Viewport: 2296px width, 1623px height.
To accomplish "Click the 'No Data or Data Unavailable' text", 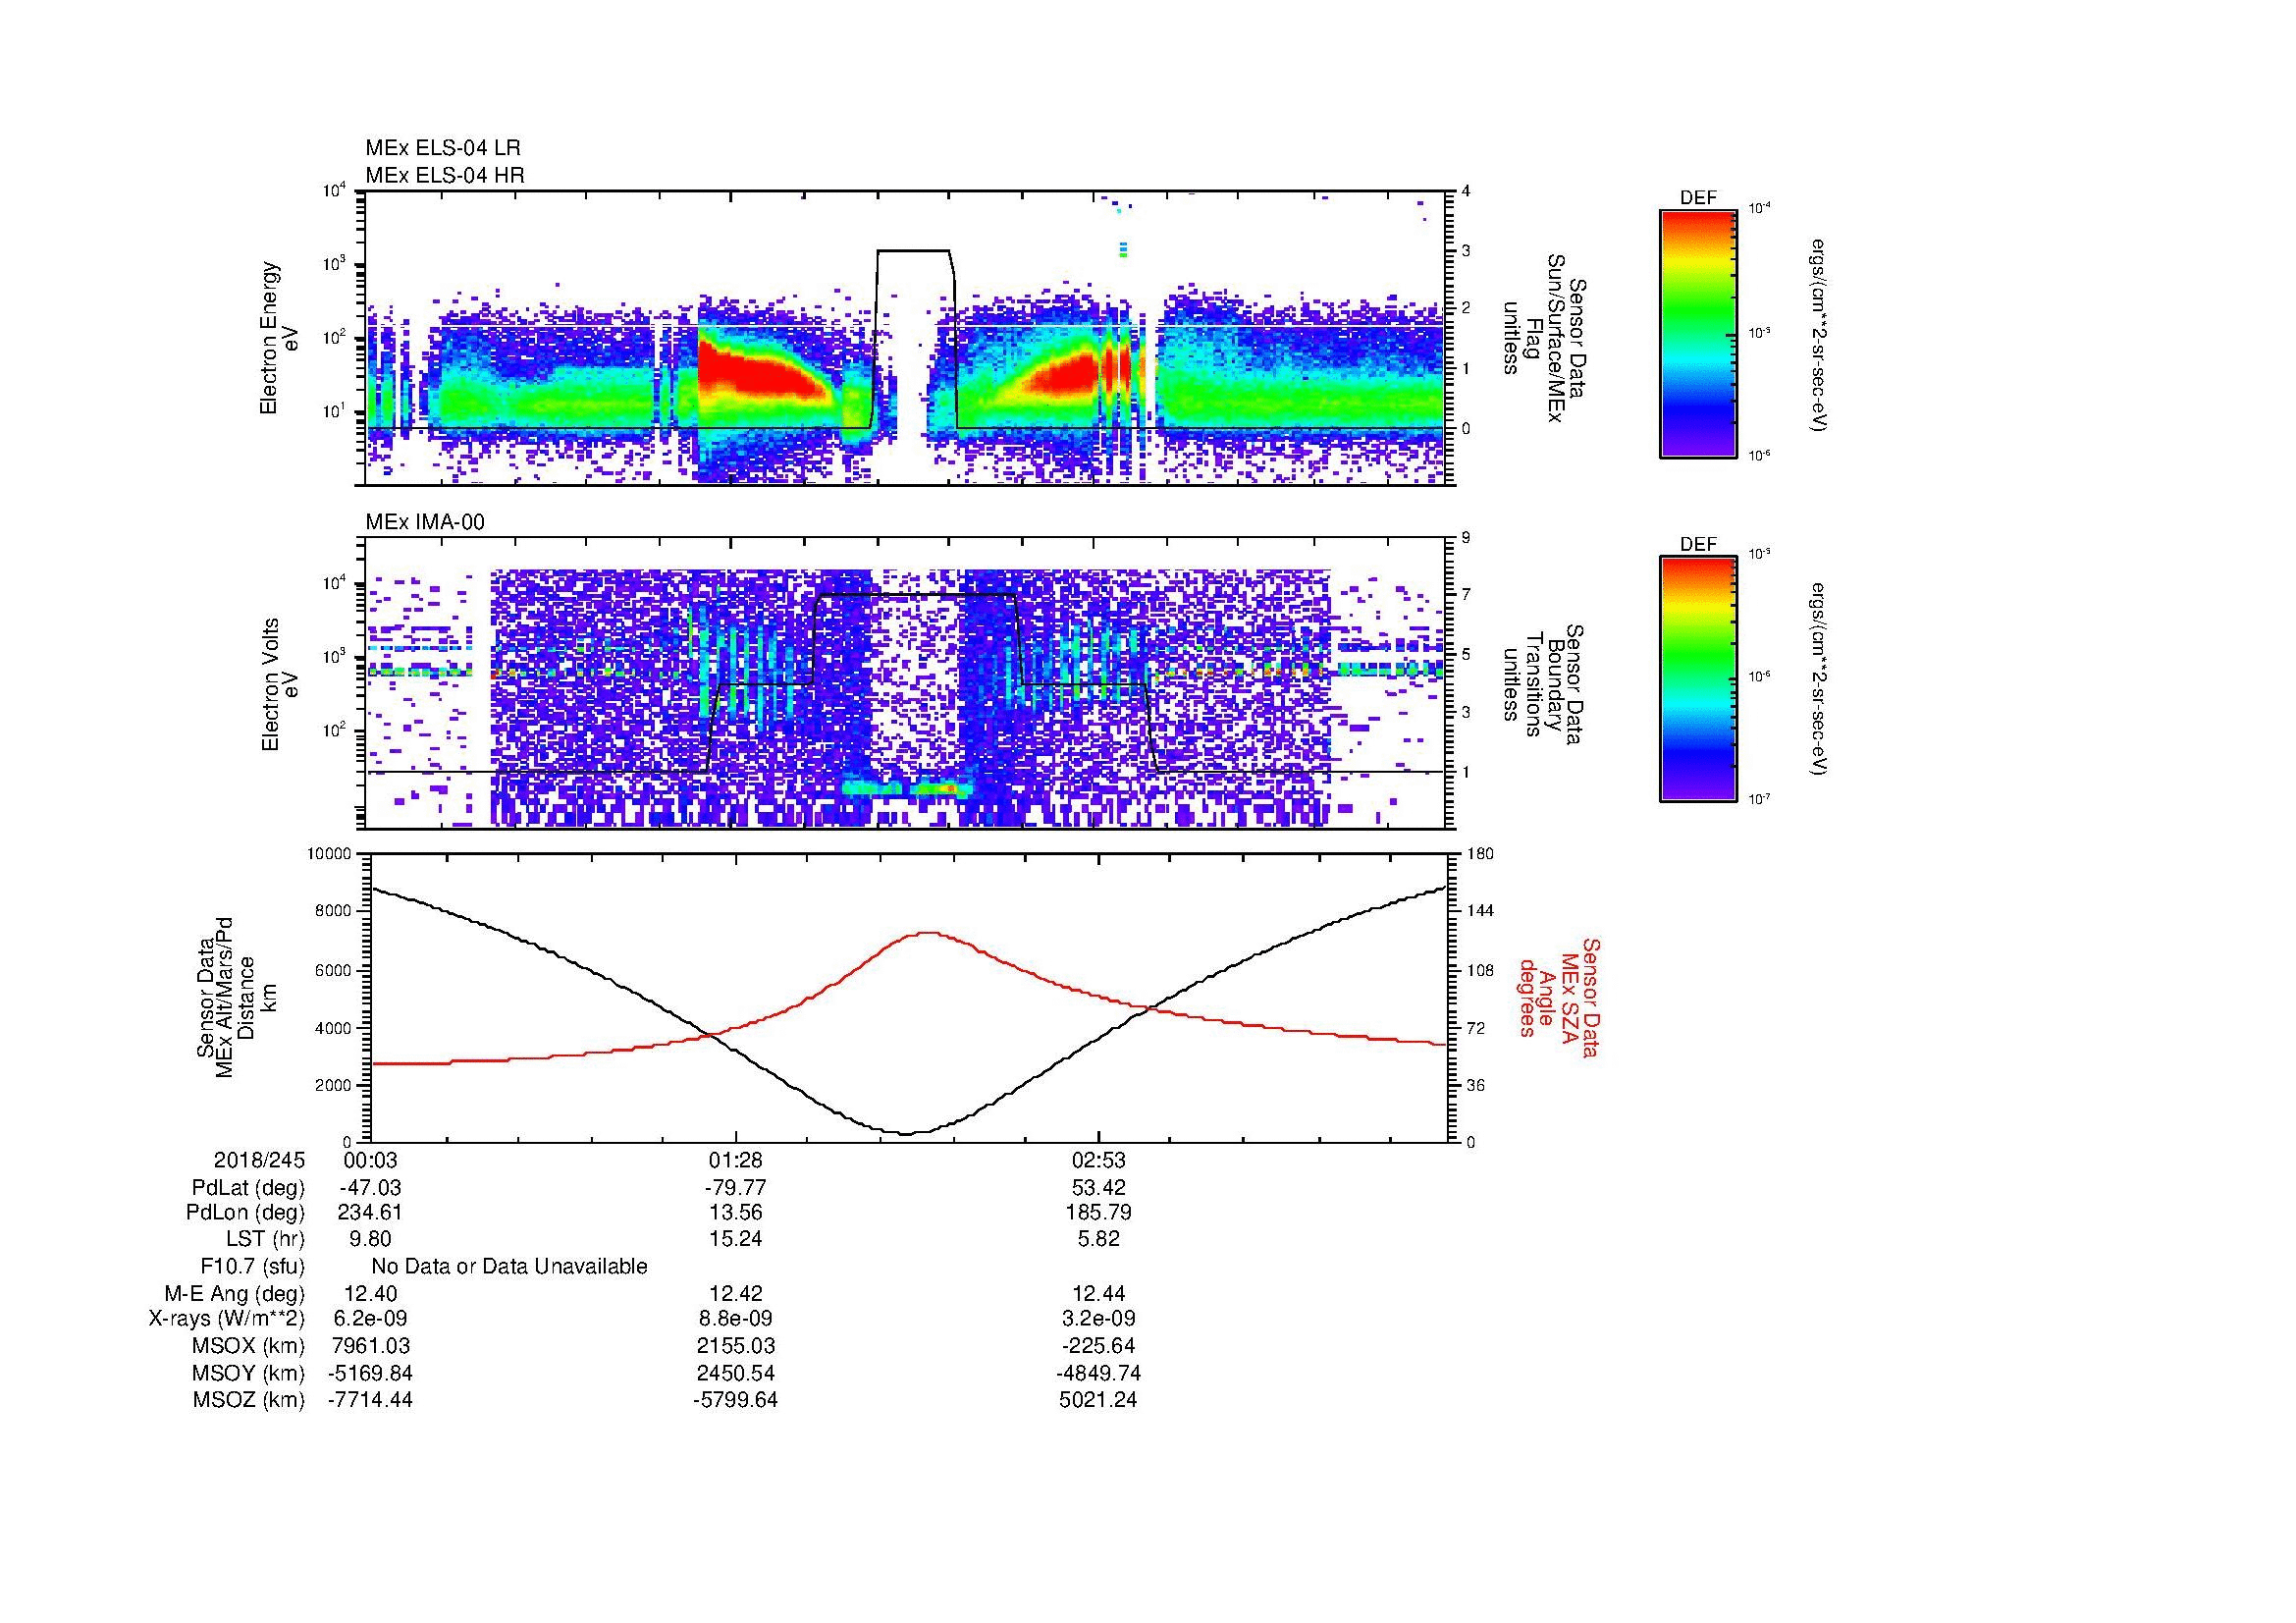I will (x=509, y=1267).
